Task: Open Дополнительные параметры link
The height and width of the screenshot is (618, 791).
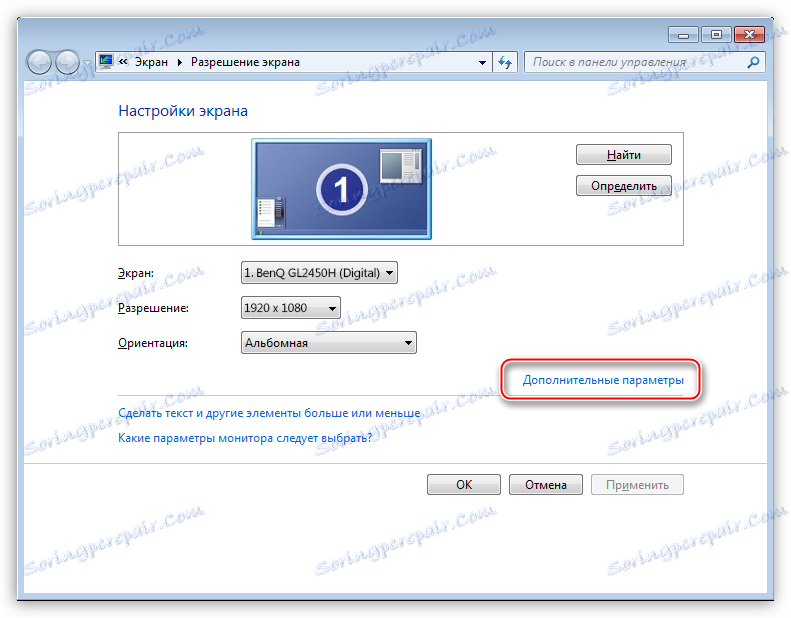Action: (603, 380)
